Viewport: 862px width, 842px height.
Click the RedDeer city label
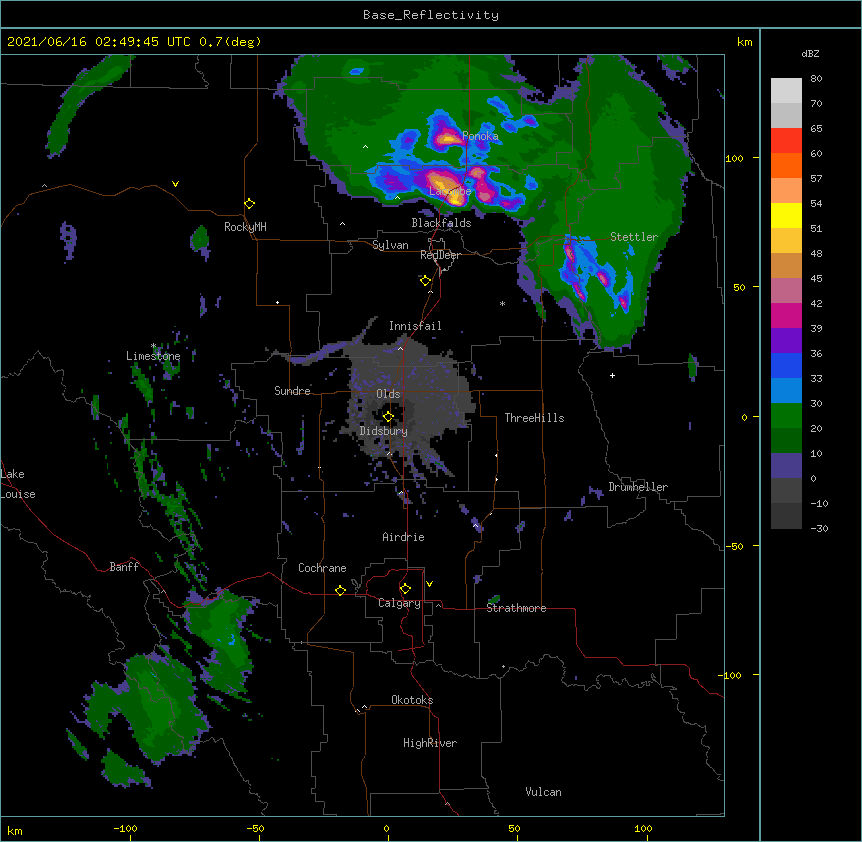(440, 255)
